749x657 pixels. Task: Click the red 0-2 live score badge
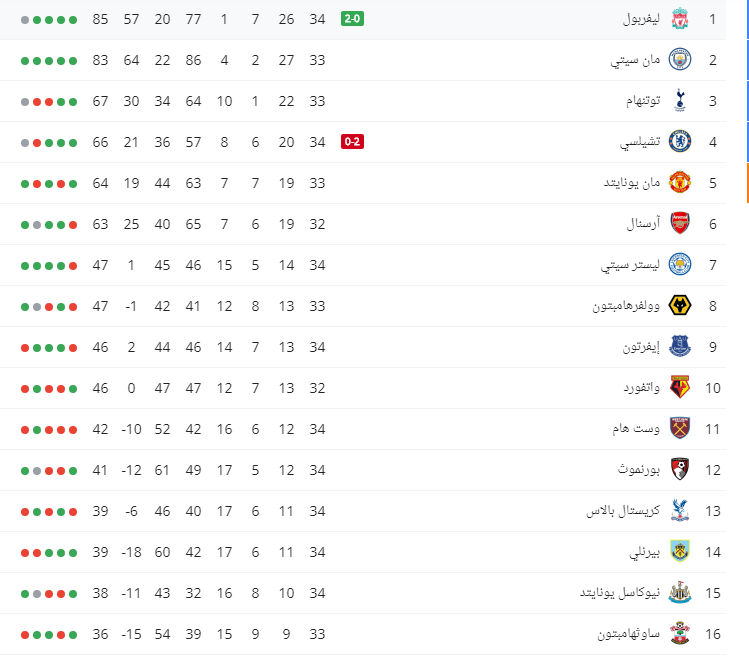(x=352, y=142)
